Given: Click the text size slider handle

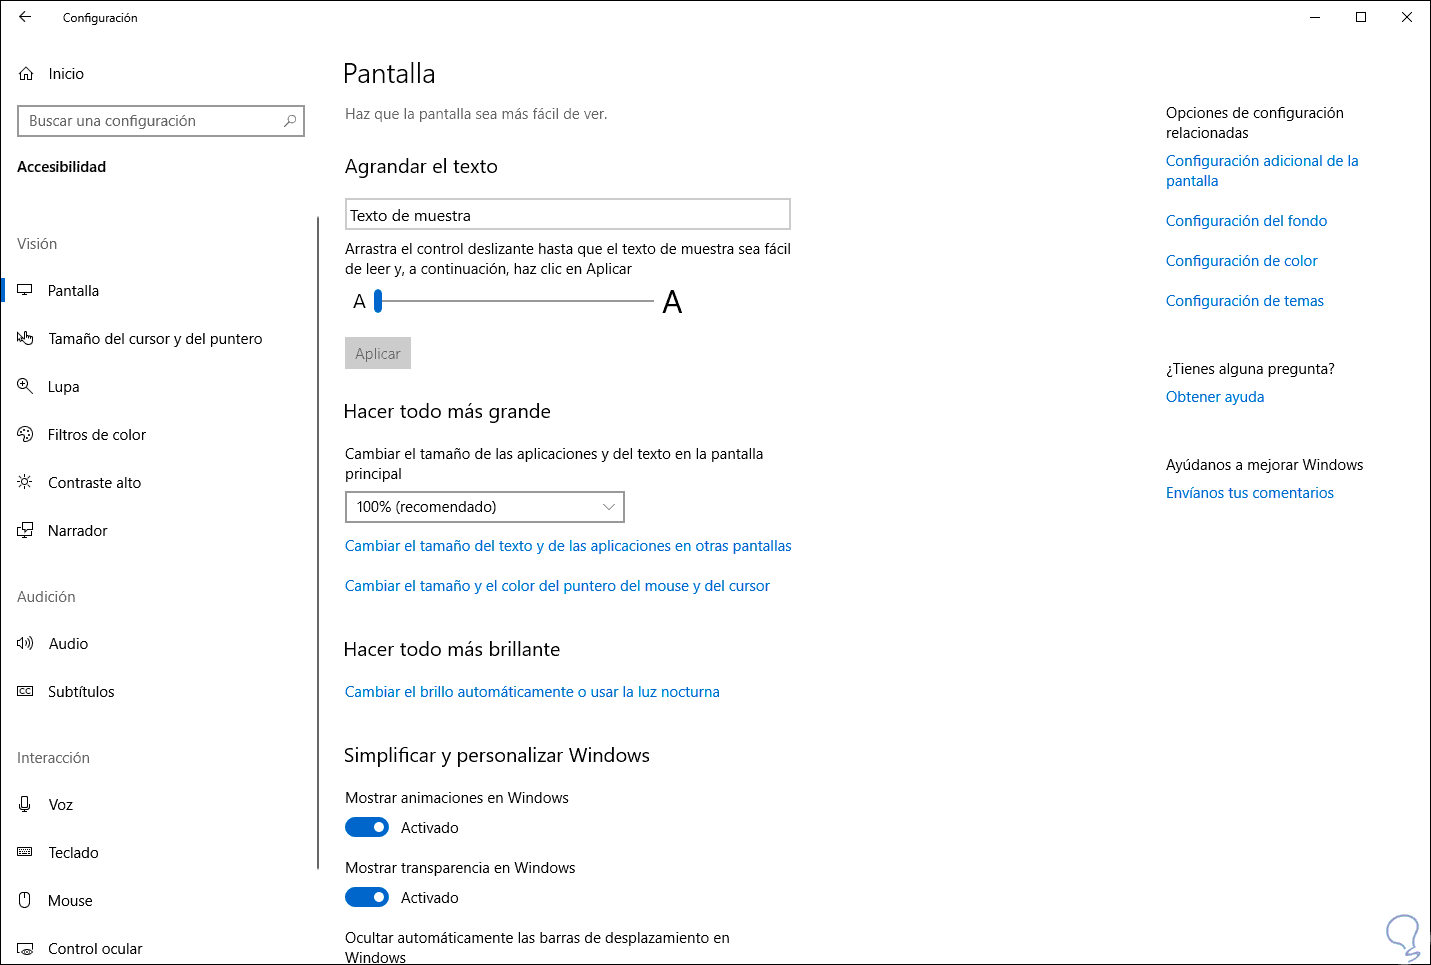Looking at the screenshot, I should tap(378, 301).
